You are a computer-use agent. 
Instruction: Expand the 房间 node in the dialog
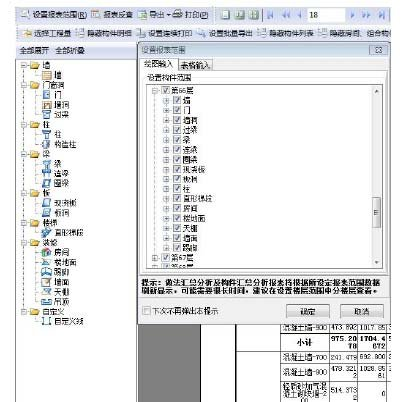166,209
